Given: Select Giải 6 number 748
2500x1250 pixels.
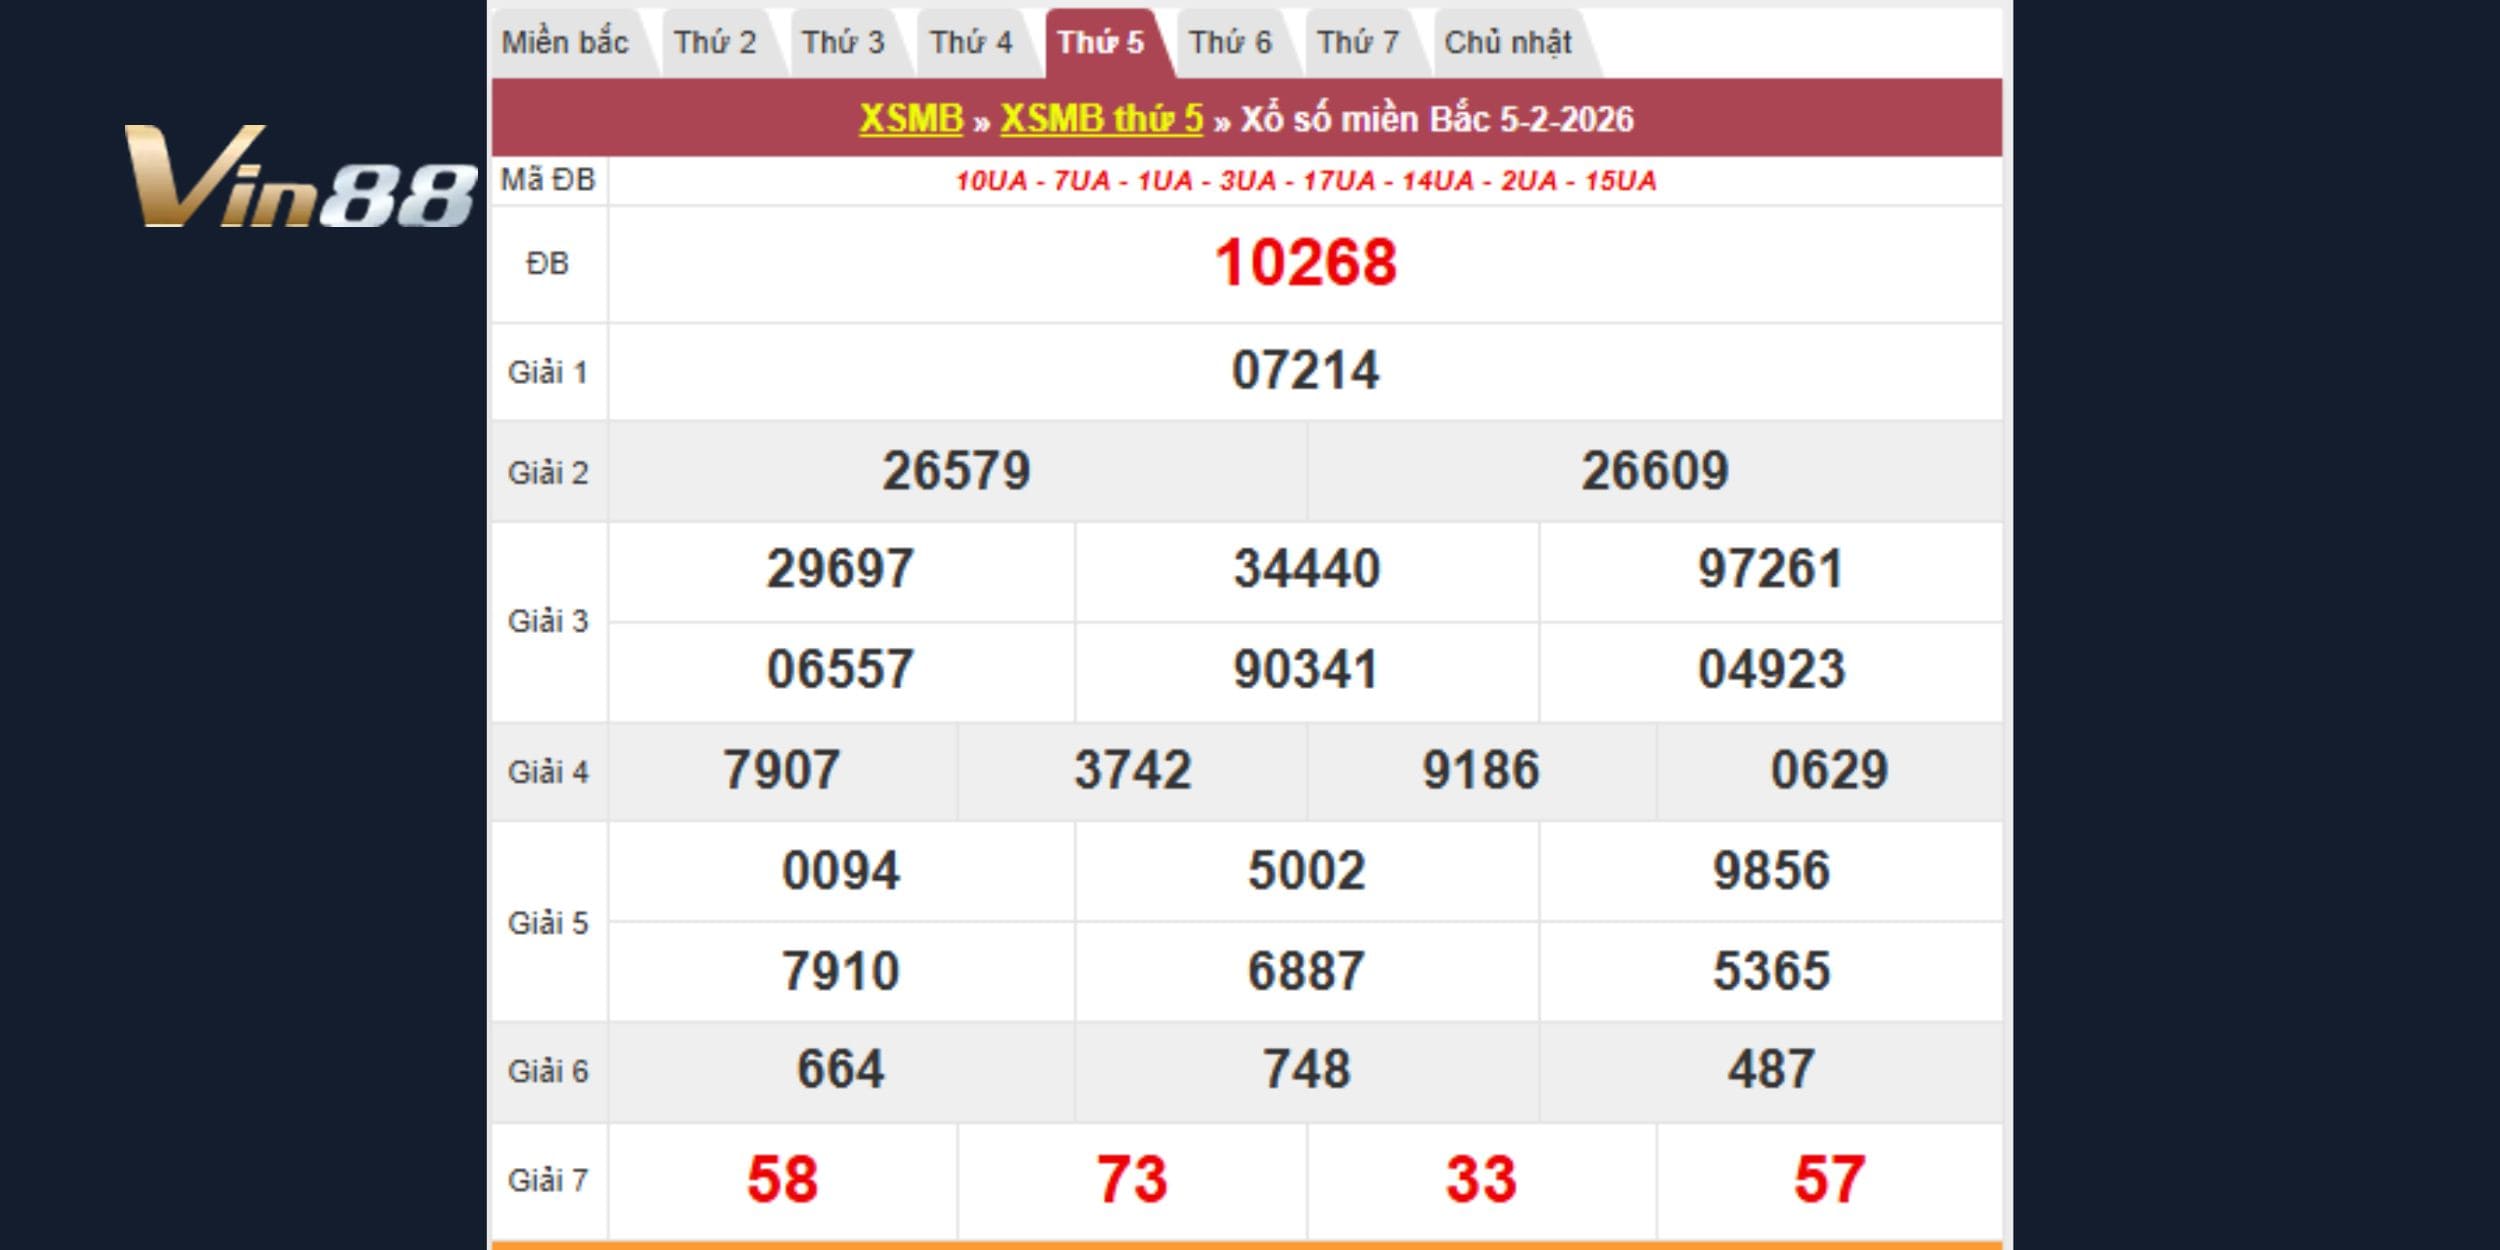Looking at the screenshot, I should tap(1306, 1069).
